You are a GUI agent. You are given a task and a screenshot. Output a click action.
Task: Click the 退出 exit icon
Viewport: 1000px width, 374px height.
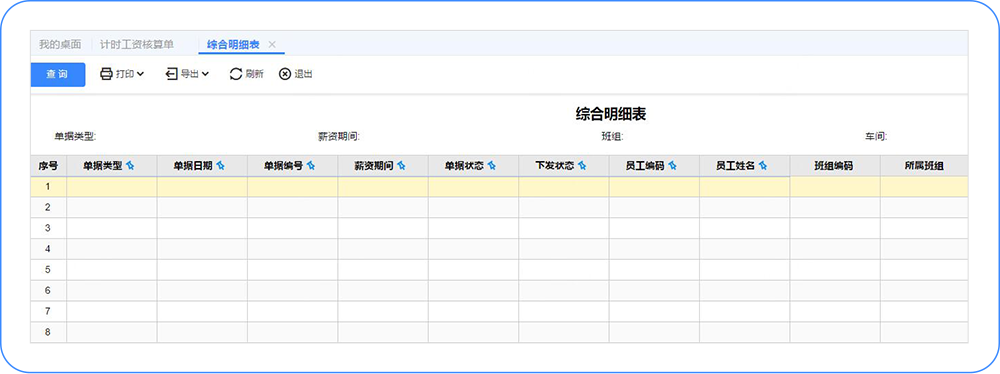tap(285, 74)
